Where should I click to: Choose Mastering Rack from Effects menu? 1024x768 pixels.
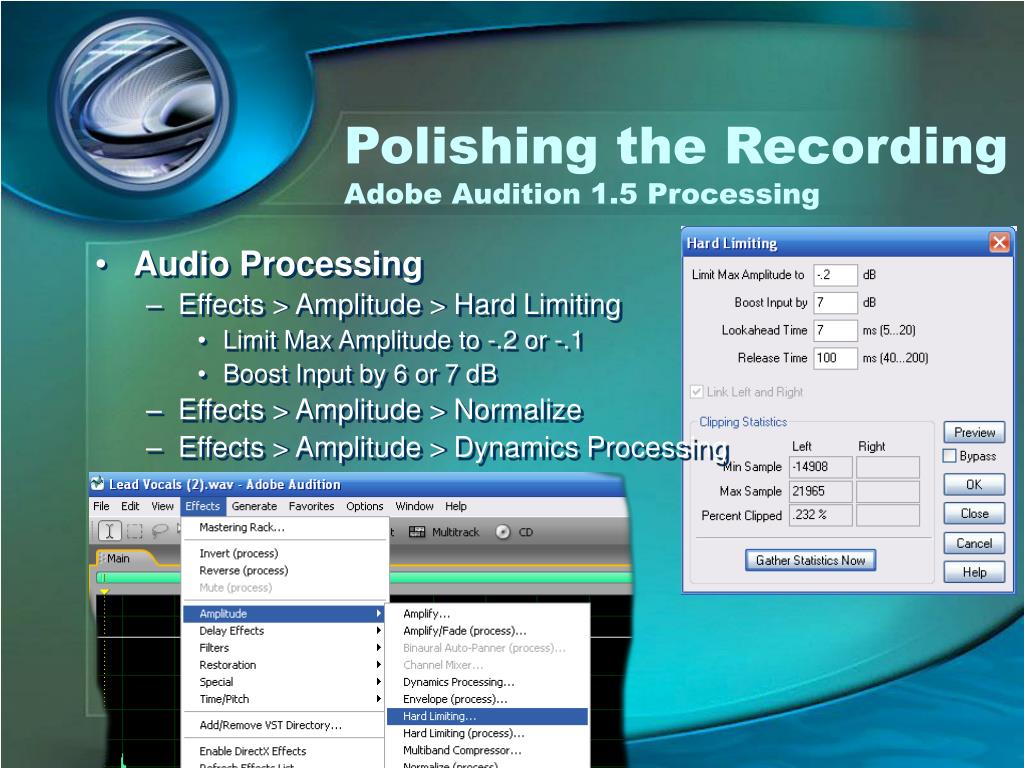pos(284,527)
